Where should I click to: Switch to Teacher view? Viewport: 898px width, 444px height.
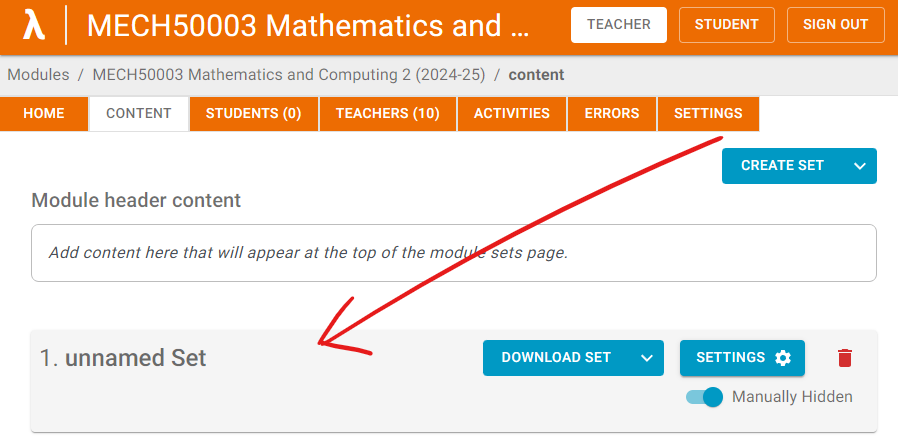[618, 25]
